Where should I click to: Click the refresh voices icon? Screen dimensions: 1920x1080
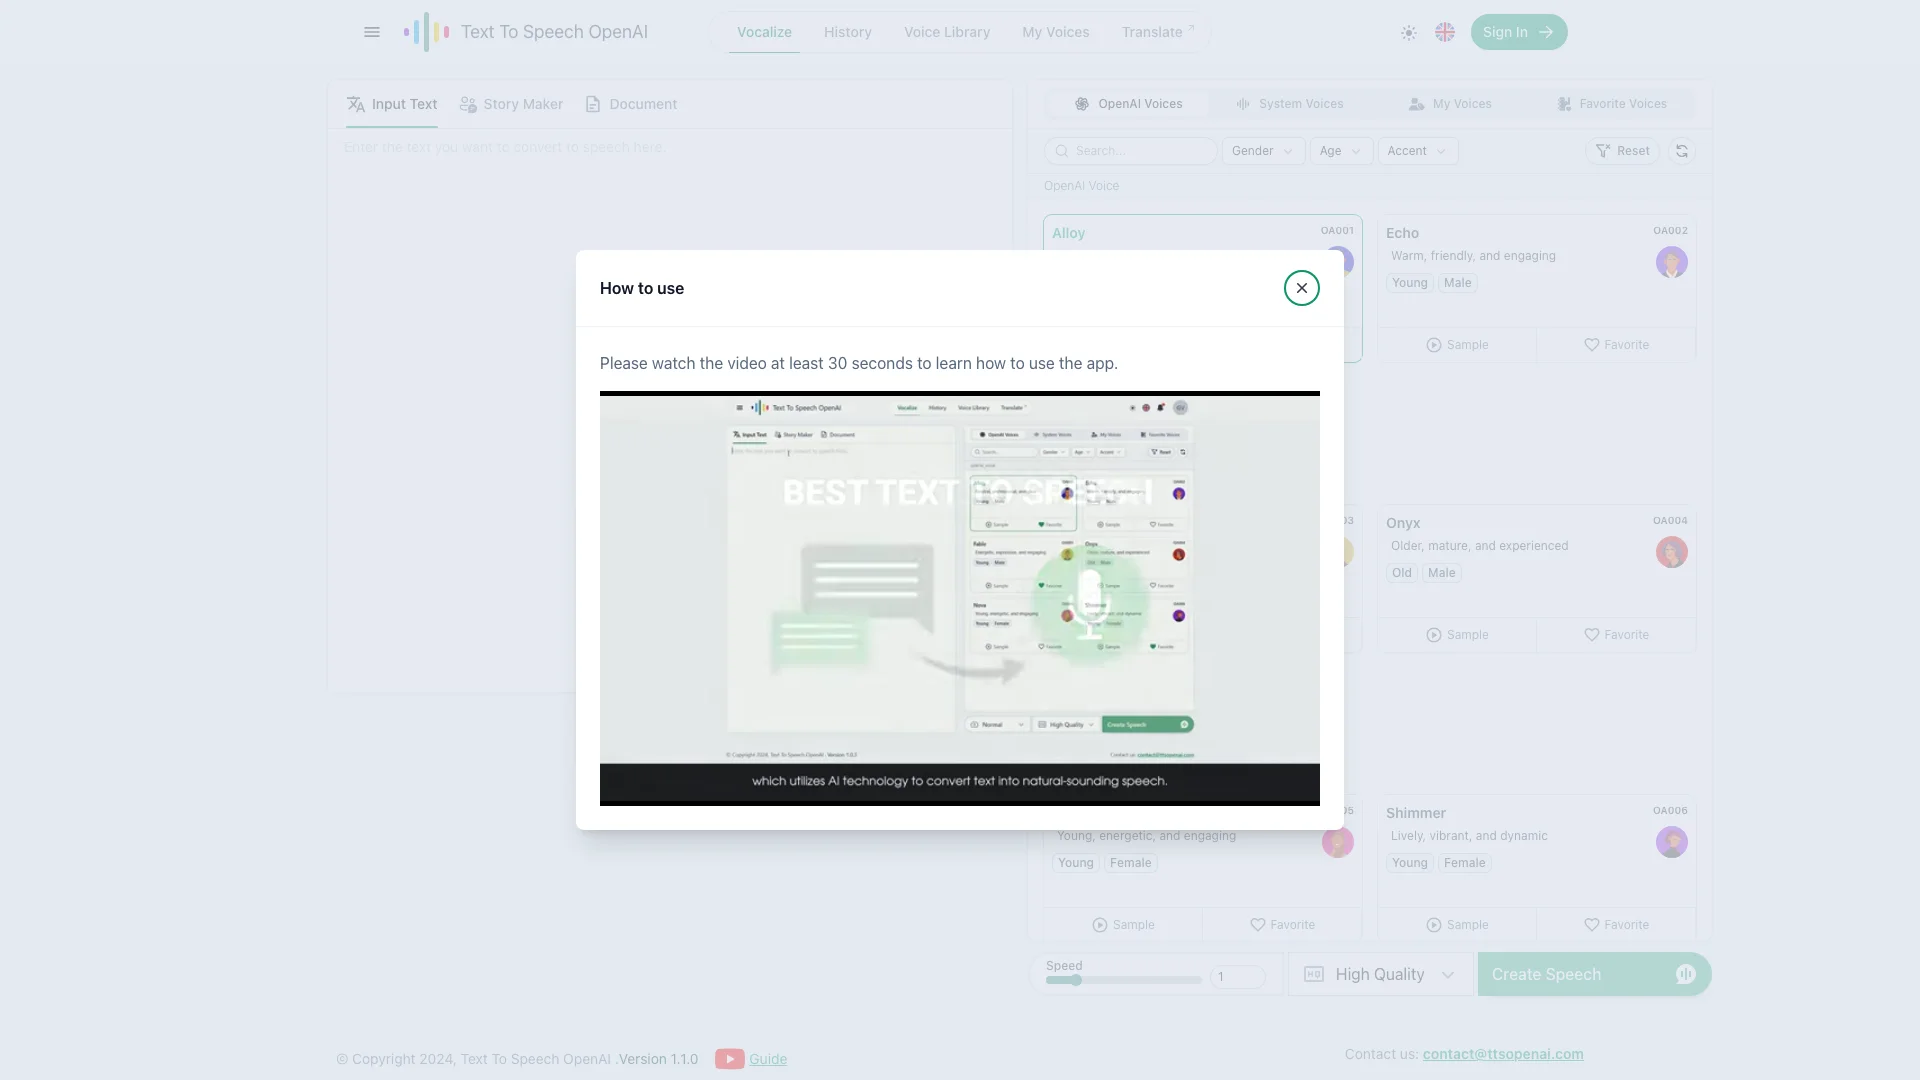click(1682, 151)
